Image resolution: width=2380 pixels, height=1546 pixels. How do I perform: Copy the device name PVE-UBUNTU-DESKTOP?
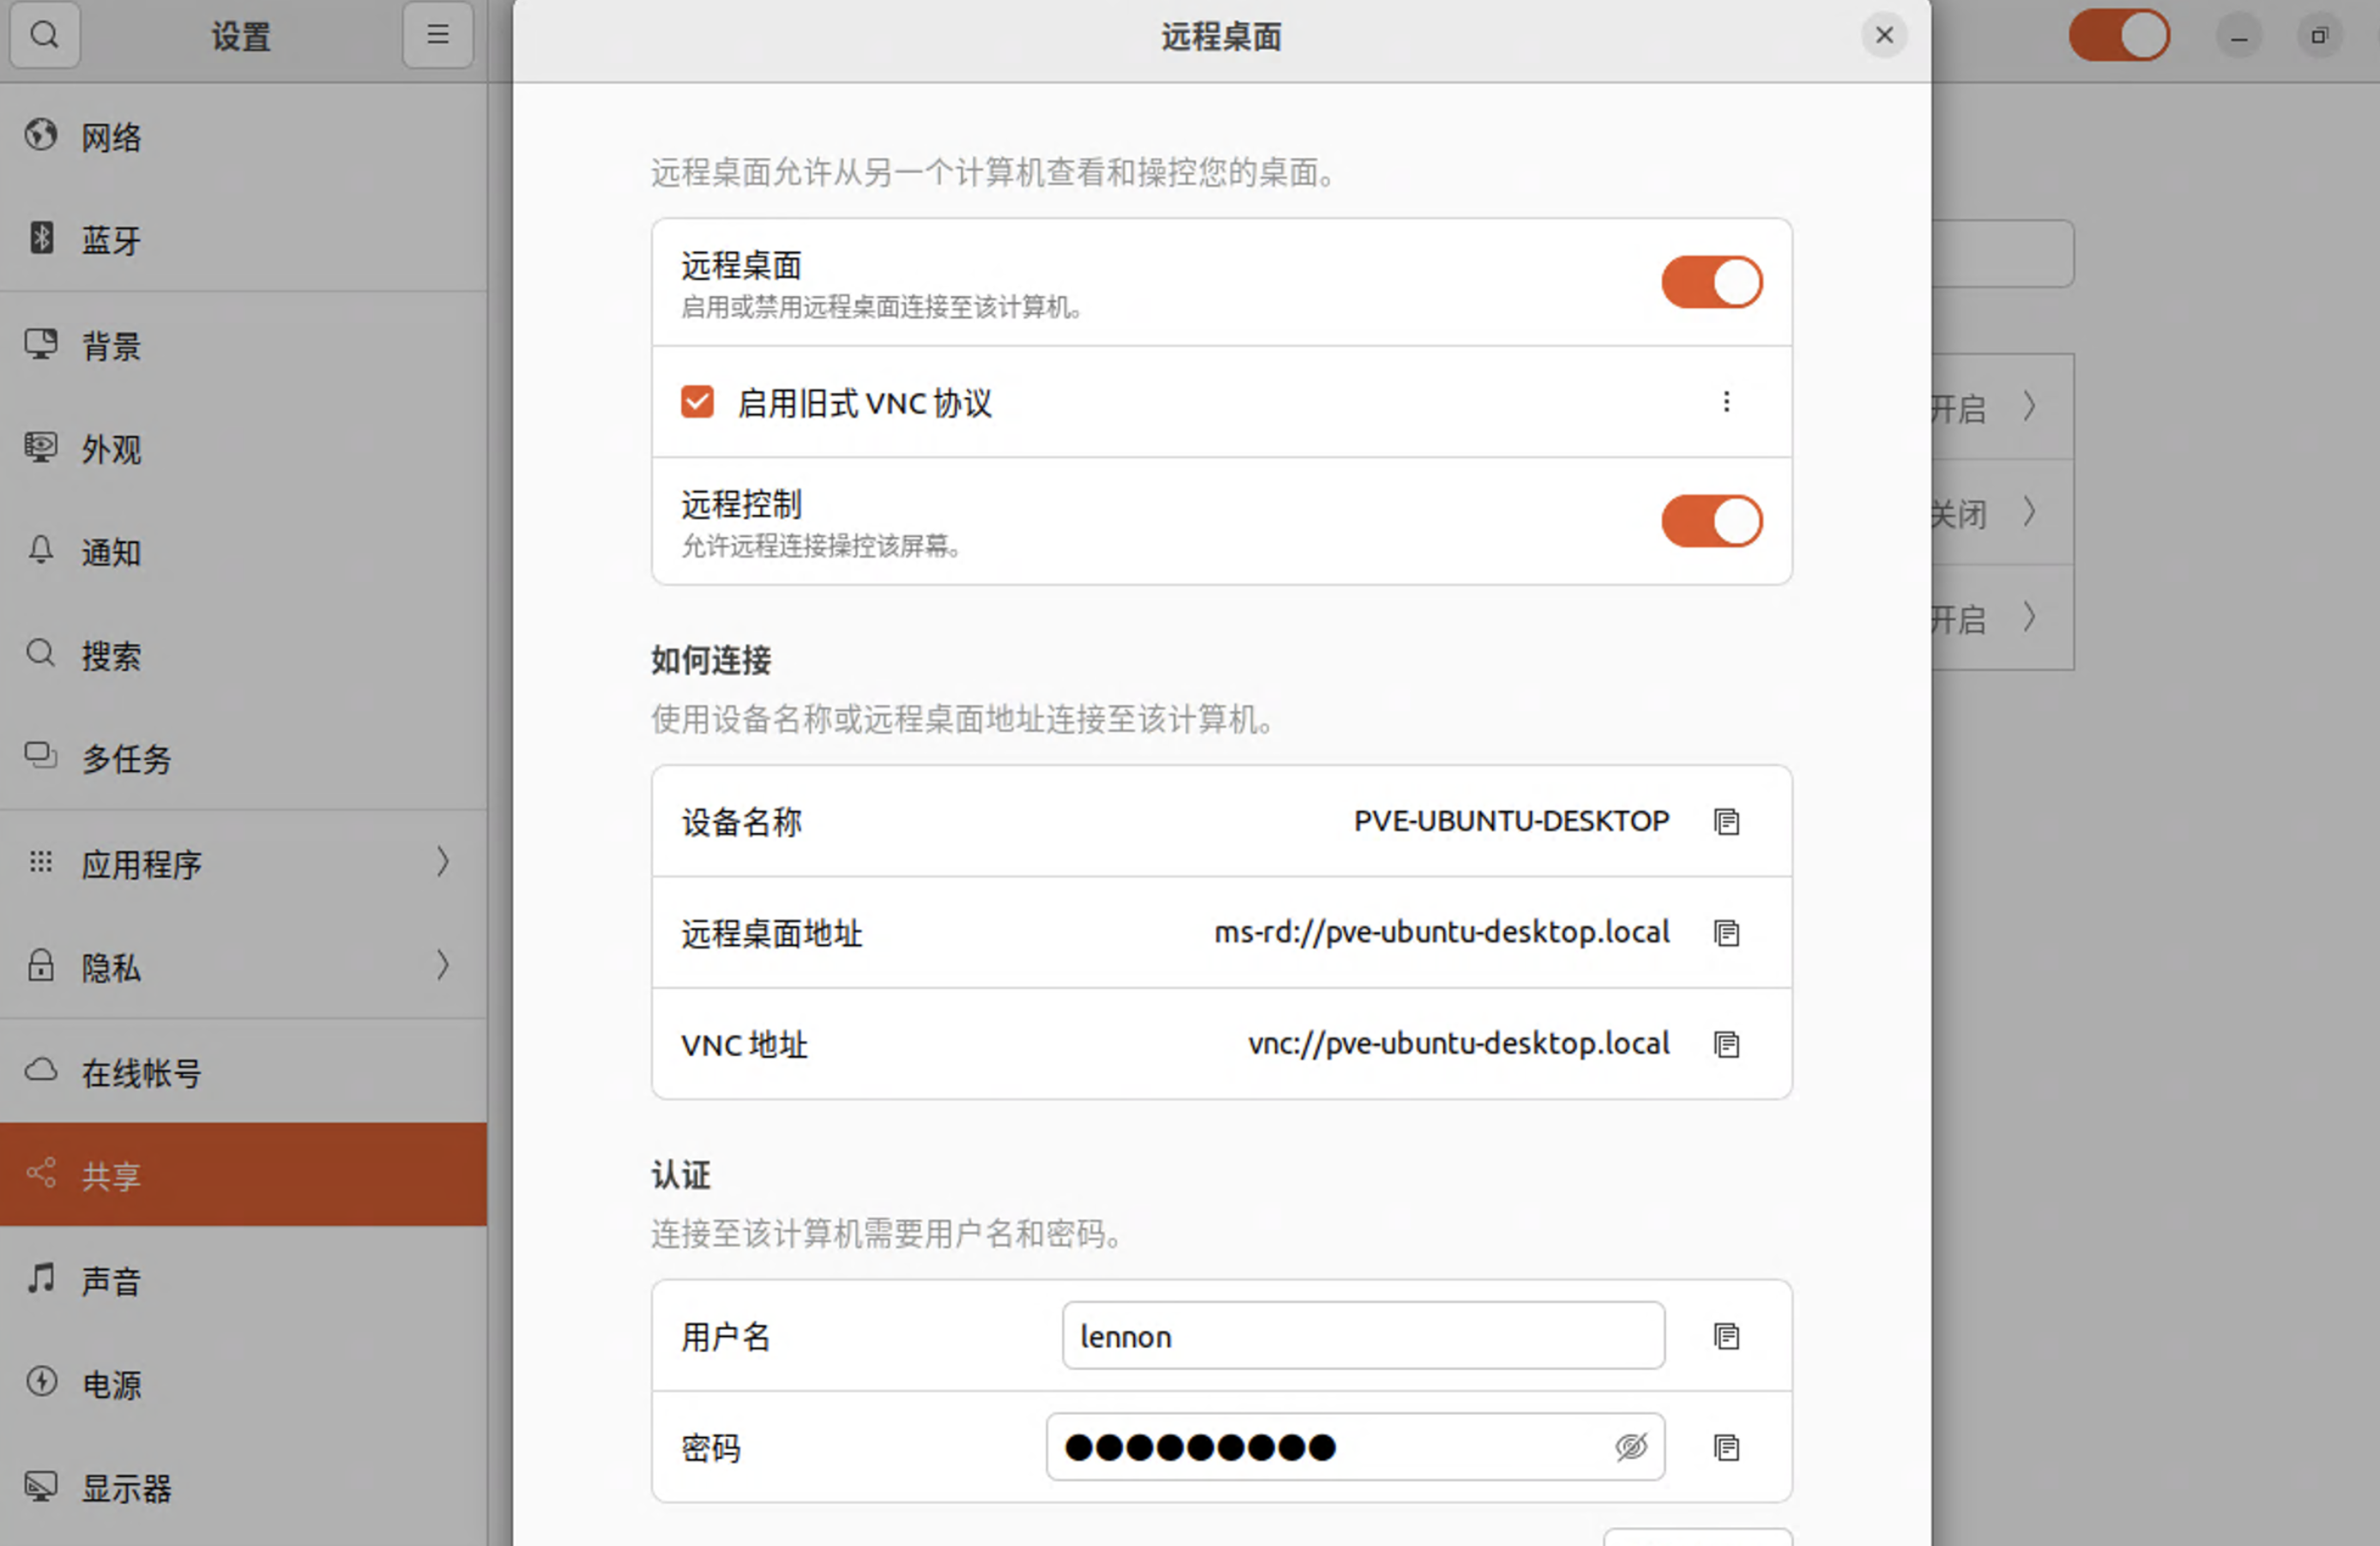(x=1726, y=822)
